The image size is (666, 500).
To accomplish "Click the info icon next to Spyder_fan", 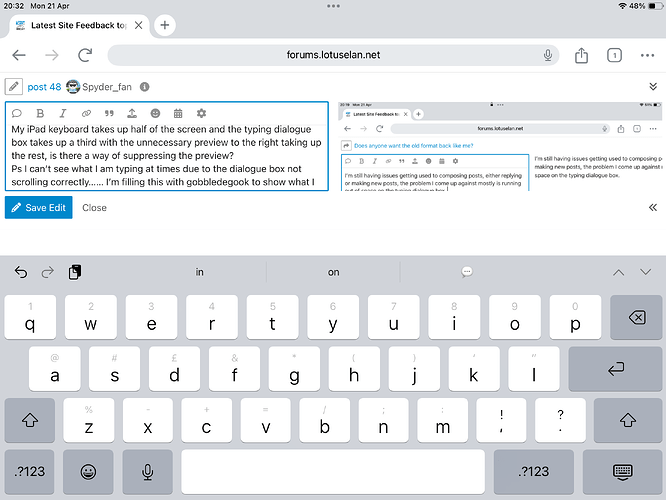I will [x=144, y=87].
